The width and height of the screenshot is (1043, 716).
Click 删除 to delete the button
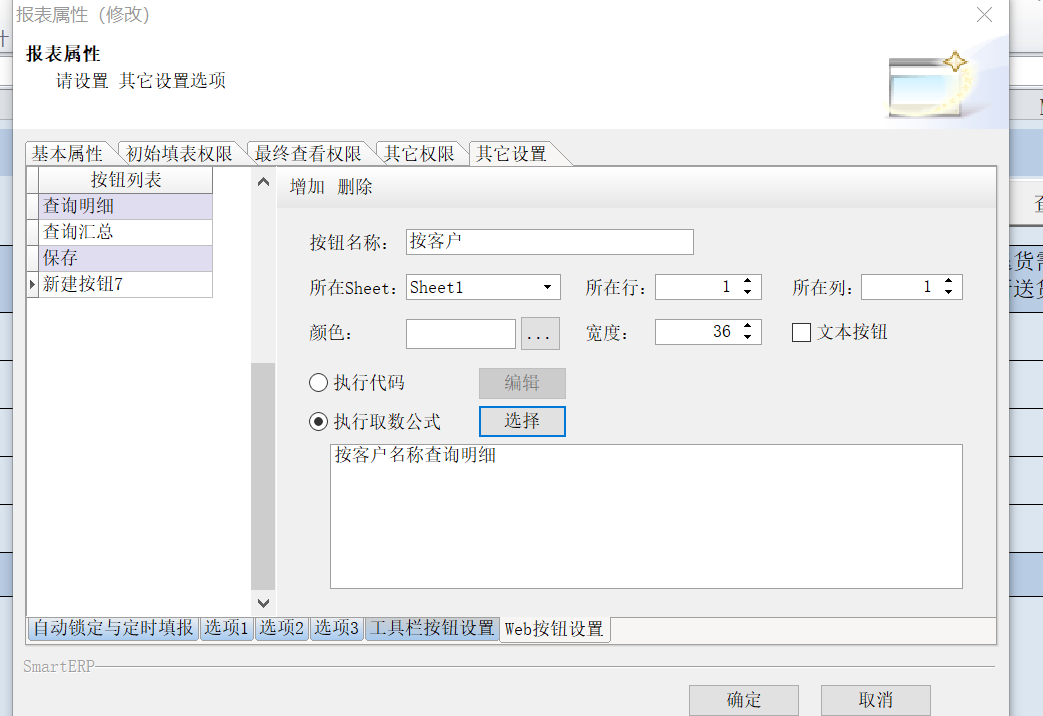(x=355, y=187)
